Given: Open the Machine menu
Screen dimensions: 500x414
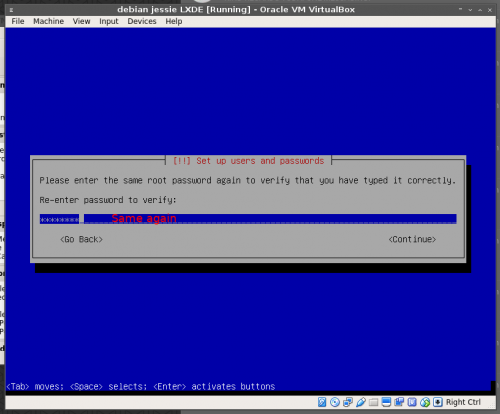Looking at the screenshot, I should coord(48,21).
